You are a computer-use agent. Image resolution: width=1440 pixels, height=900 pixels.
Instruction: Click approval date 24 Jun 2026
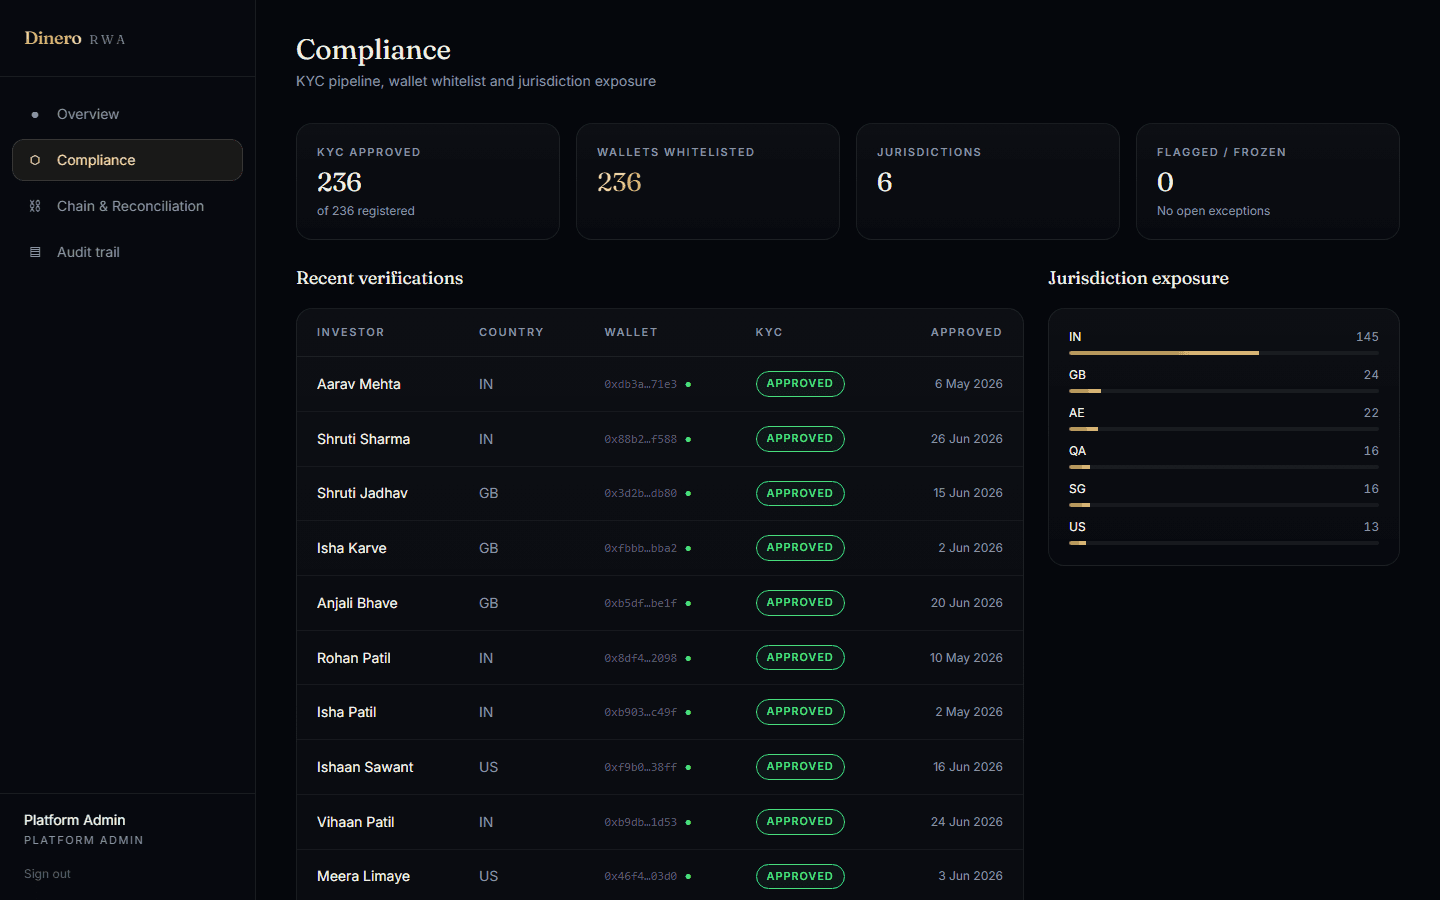tap(967, 822)
